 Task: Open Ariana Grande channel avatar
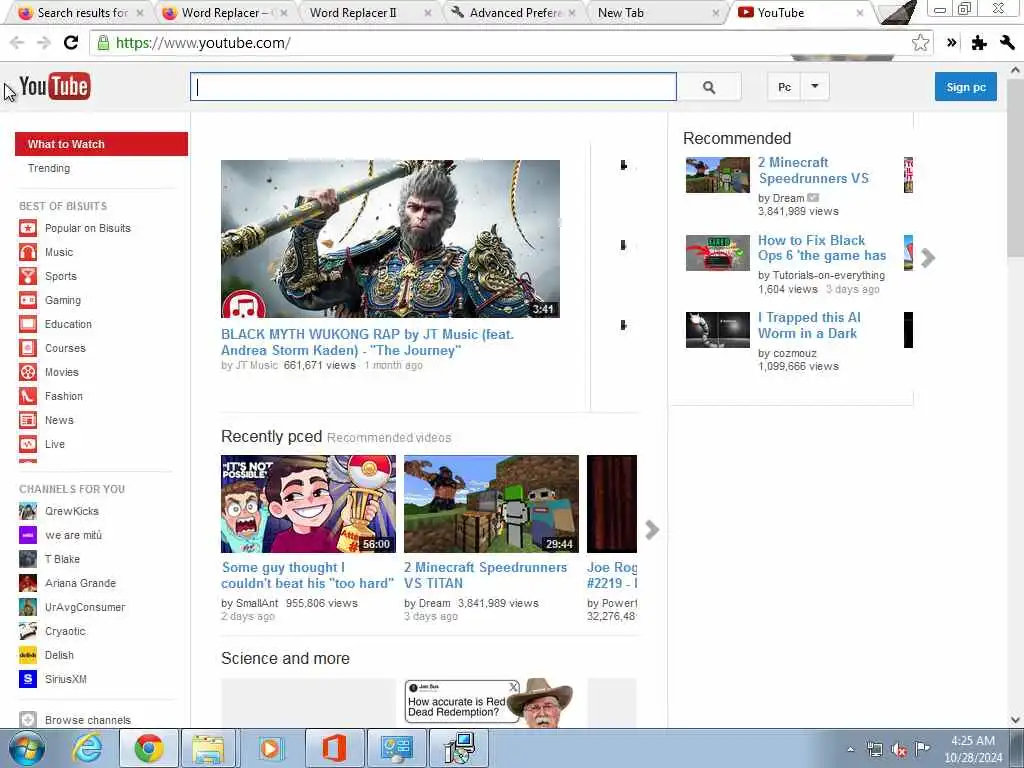coord(27,583)
